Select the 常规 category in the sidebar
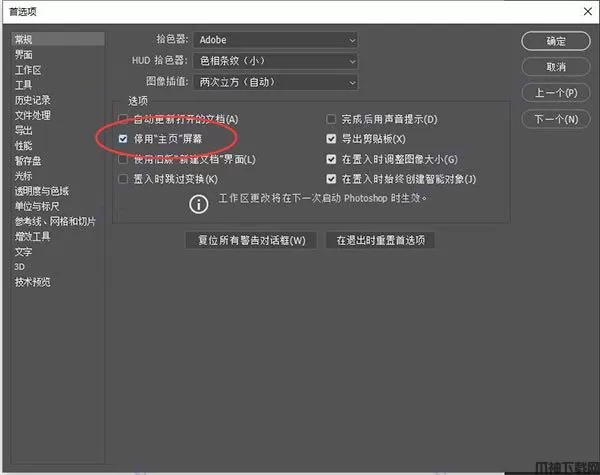This screenshot has width=600, height=475. coord(58,39)
